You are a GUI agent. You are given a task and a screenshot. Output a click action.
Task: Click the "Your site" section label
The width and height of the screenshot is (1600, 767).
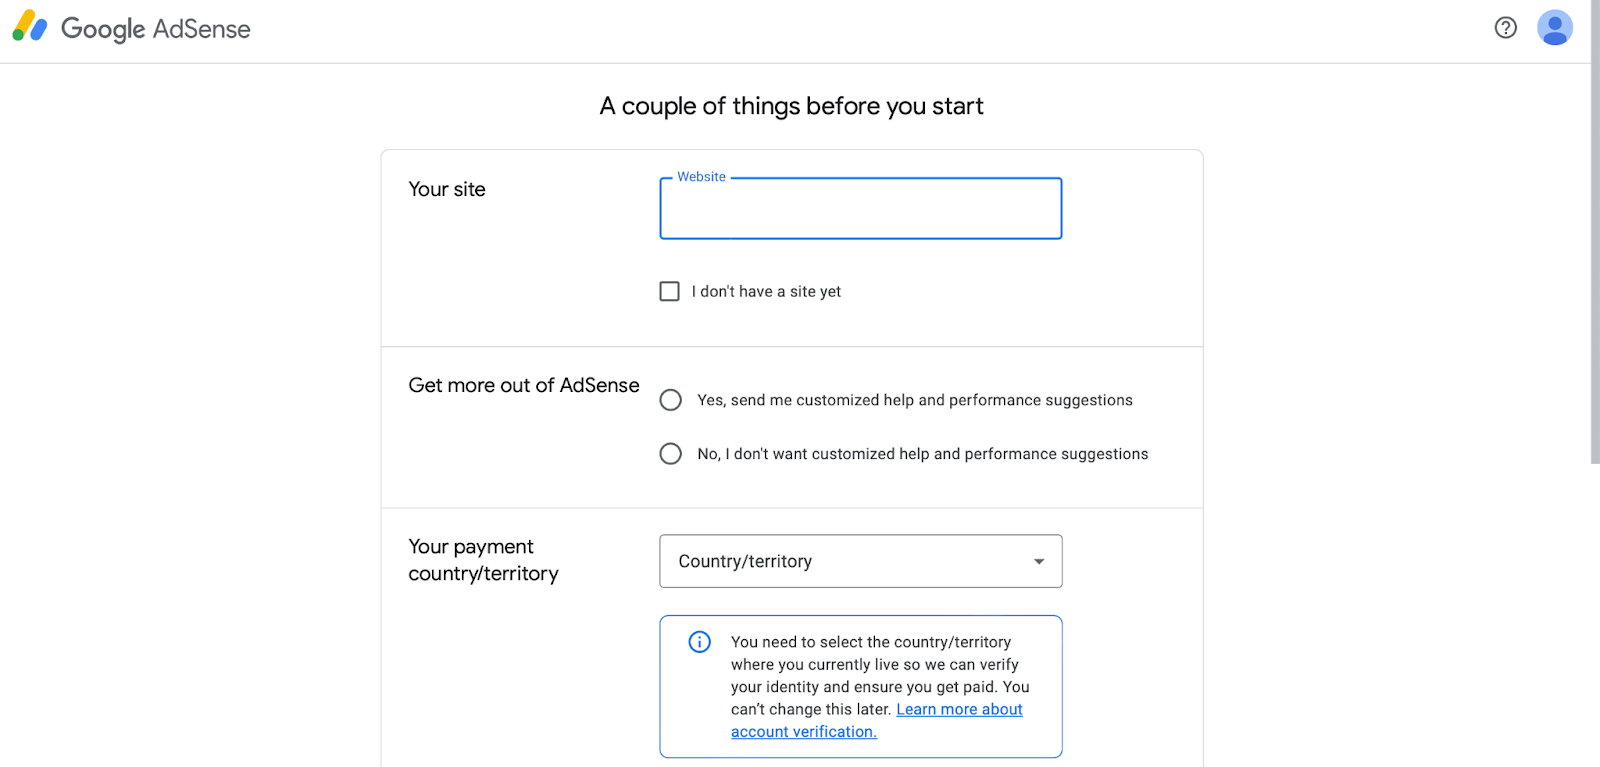click(447, 189)
